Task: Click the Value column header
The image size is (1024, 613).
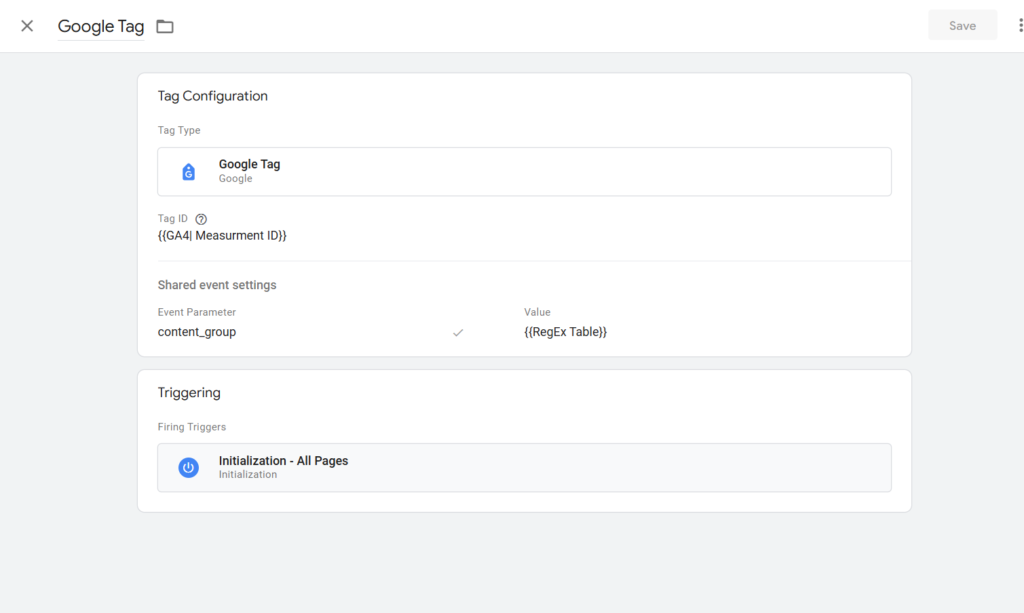Action: (x=537, y=312)
